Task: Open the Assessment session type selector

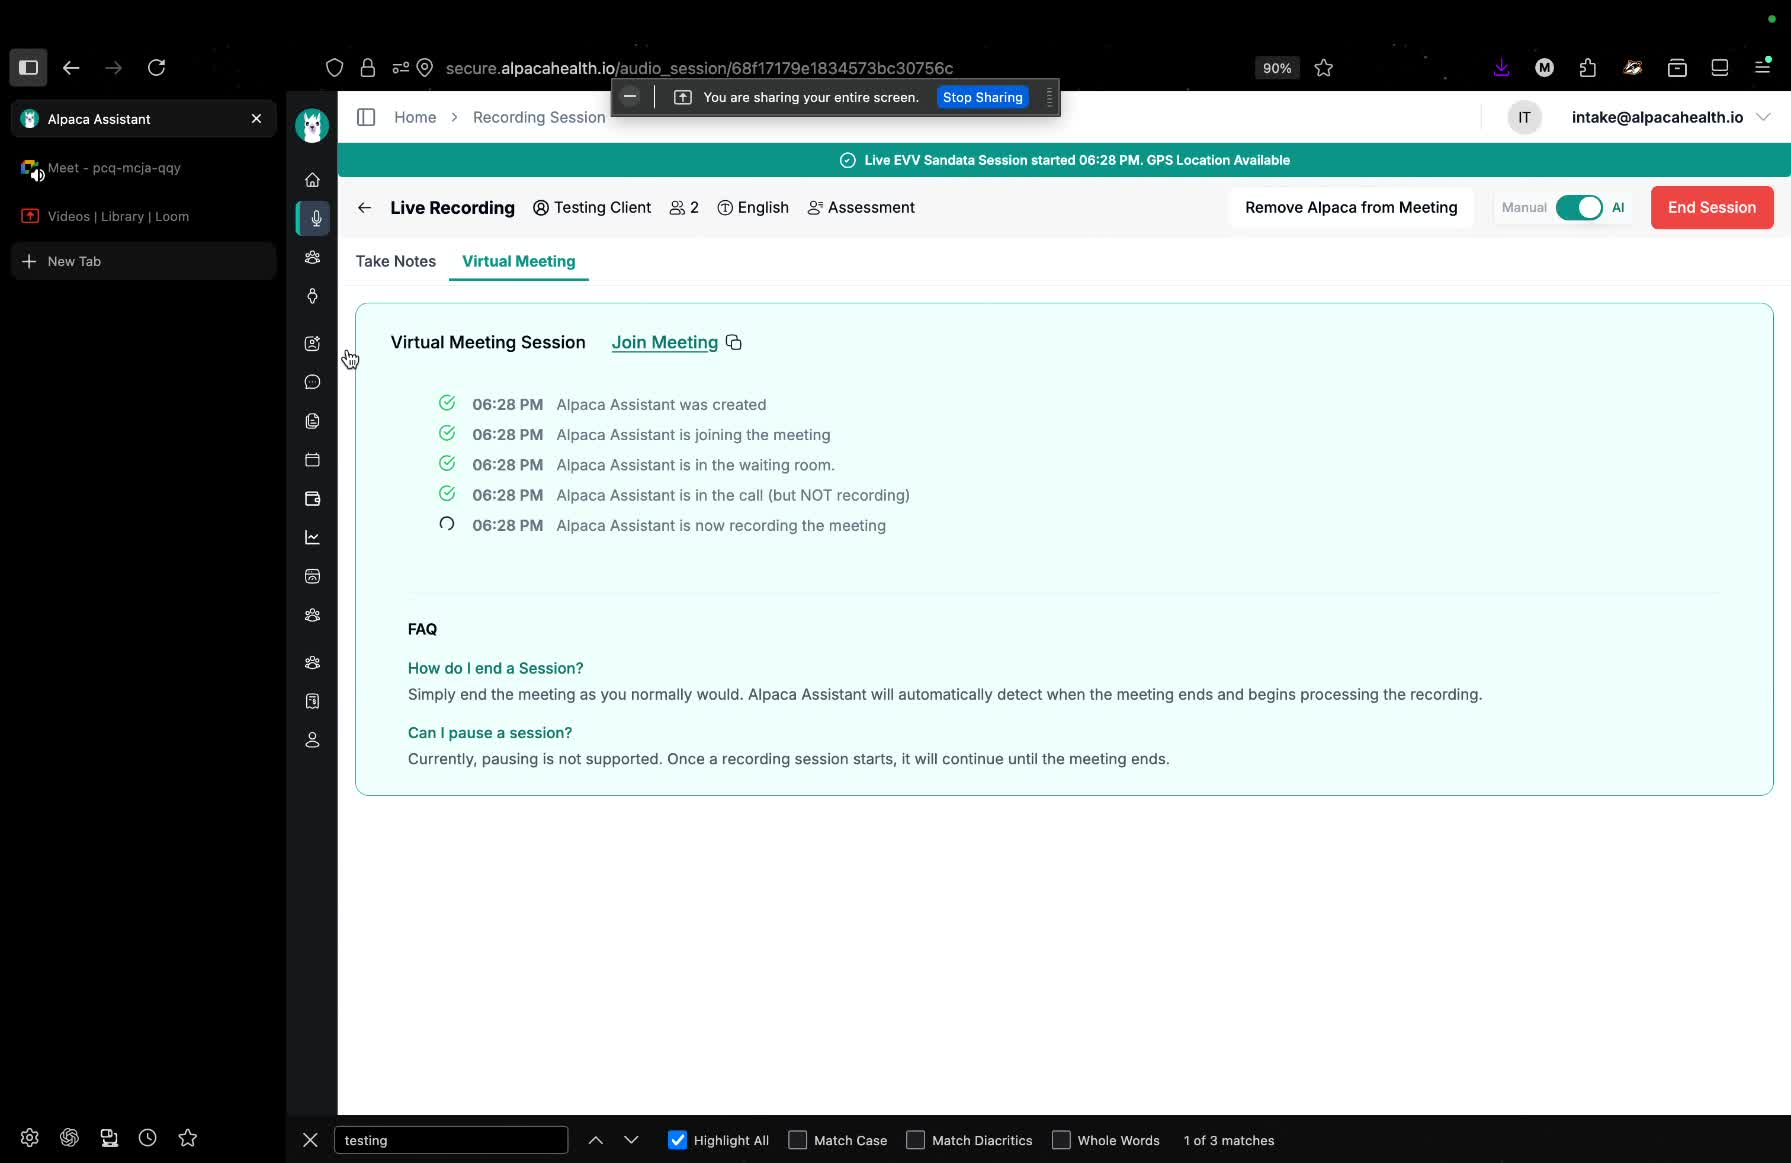Action: tap(861, 208)
